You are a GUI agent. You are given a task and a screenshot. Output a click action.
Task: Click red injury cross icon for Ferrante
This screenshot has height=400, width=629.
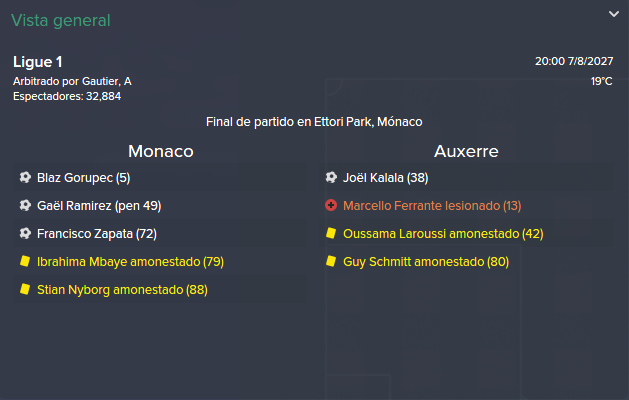pyautogui.click(x=331, y=205)
